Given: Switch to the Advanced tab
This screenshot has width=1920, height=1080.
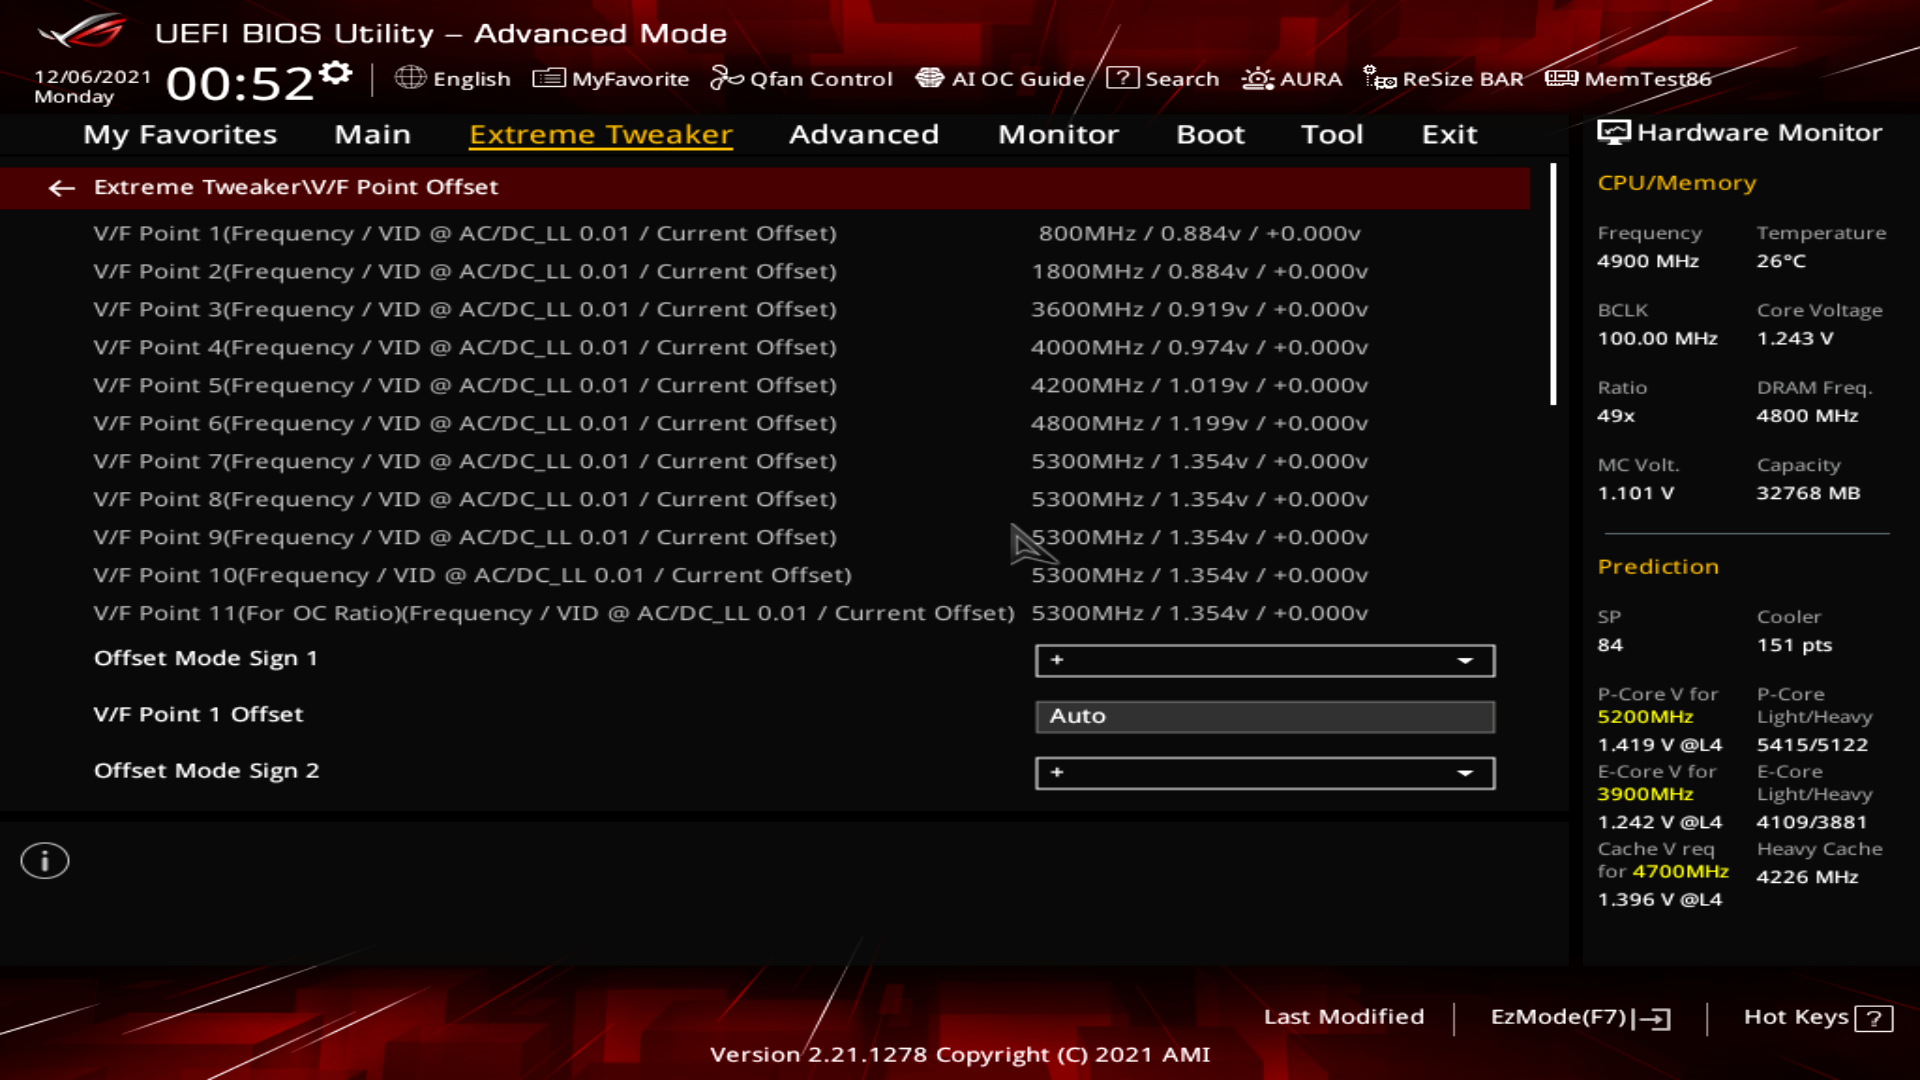Looking at the screenshot, I should pos(863,135).
